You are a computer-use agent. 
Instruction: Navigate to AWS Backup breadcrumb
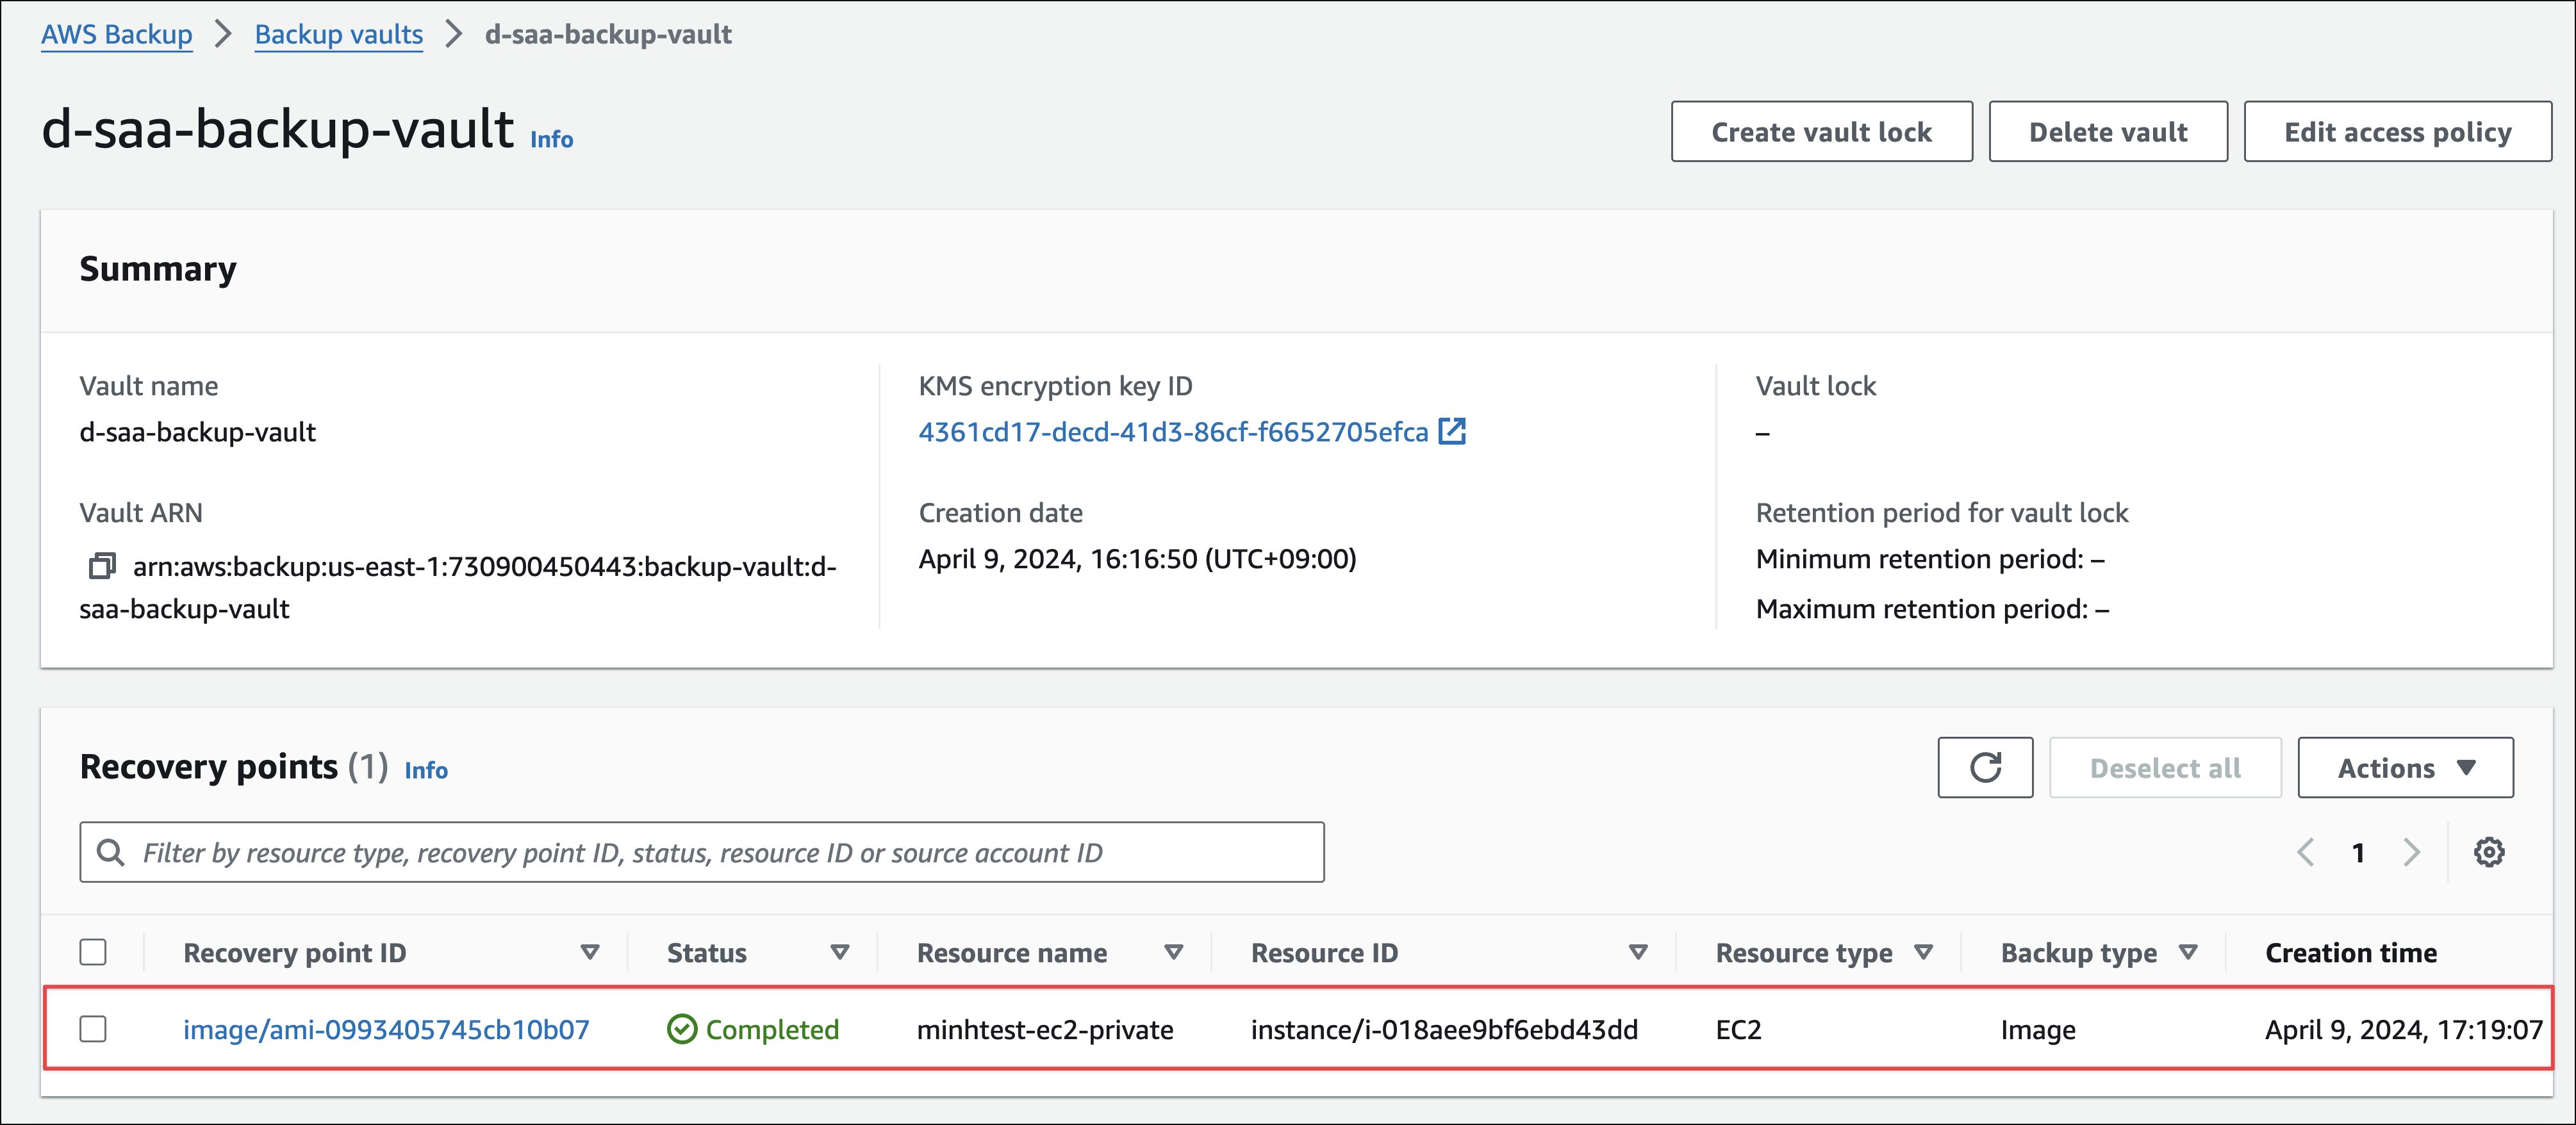tap(116, 34)
